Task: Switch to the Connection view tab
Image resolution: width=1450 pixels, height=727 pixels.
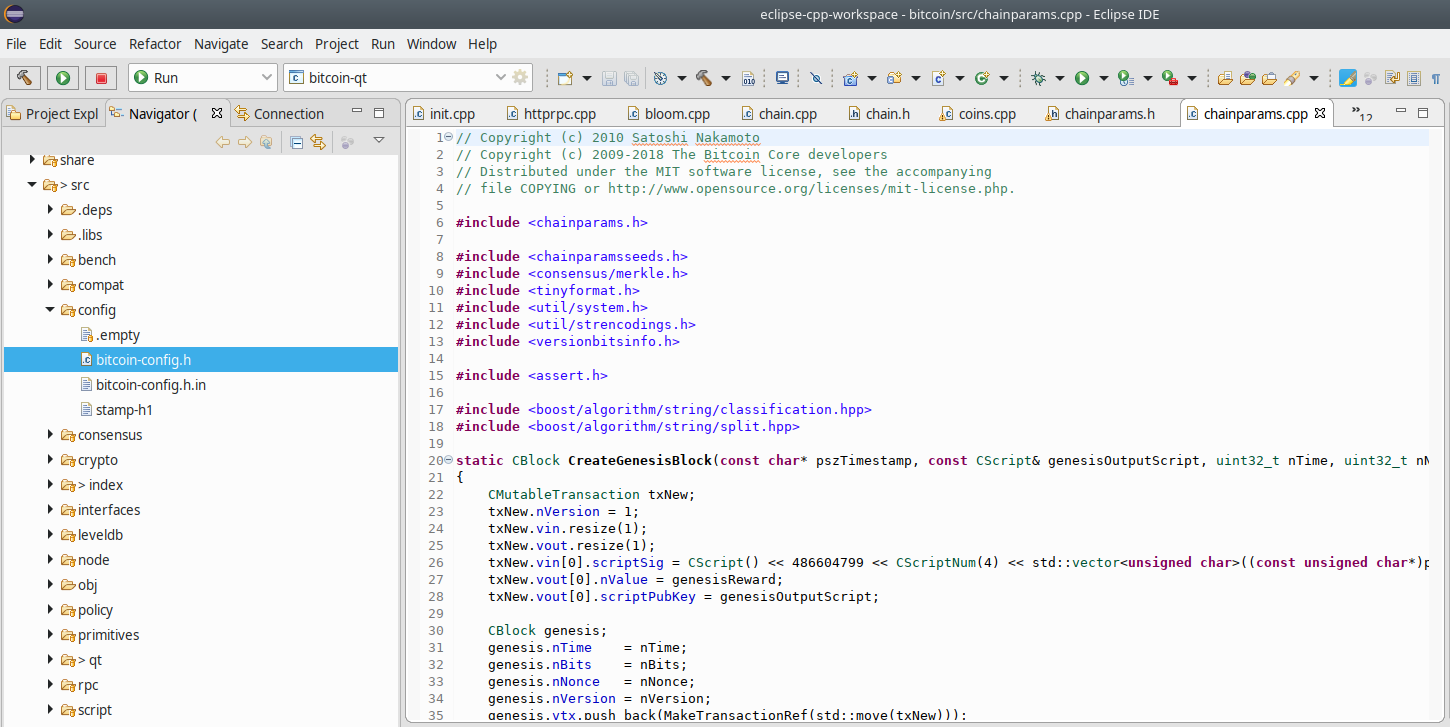Action: click(279, 114)
